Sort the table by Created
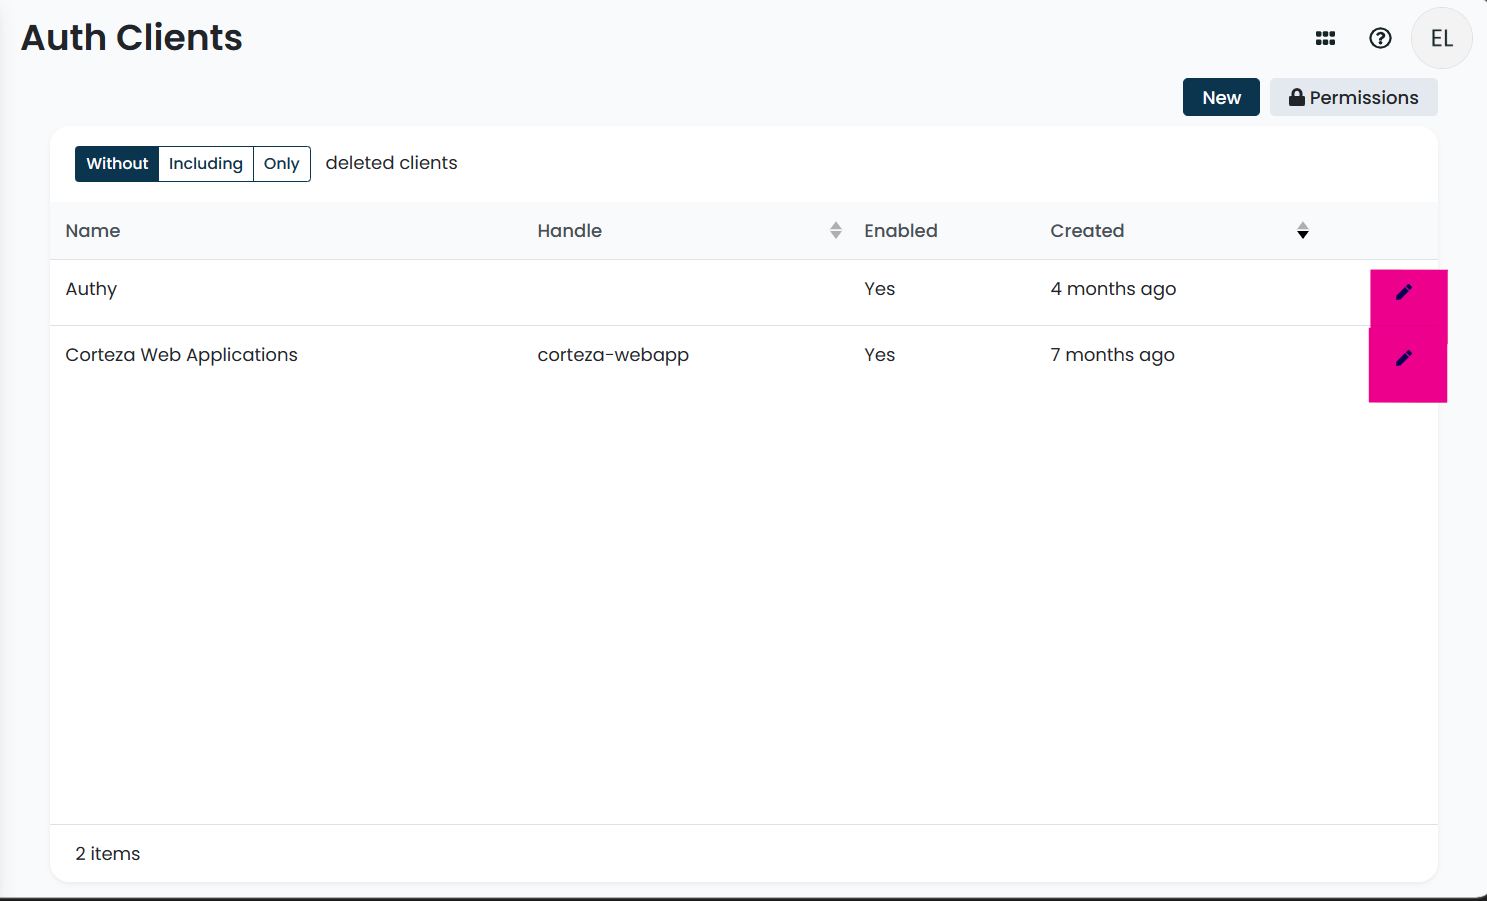Viewport: 1487px width, 901px height. (x=1302, y=231)
